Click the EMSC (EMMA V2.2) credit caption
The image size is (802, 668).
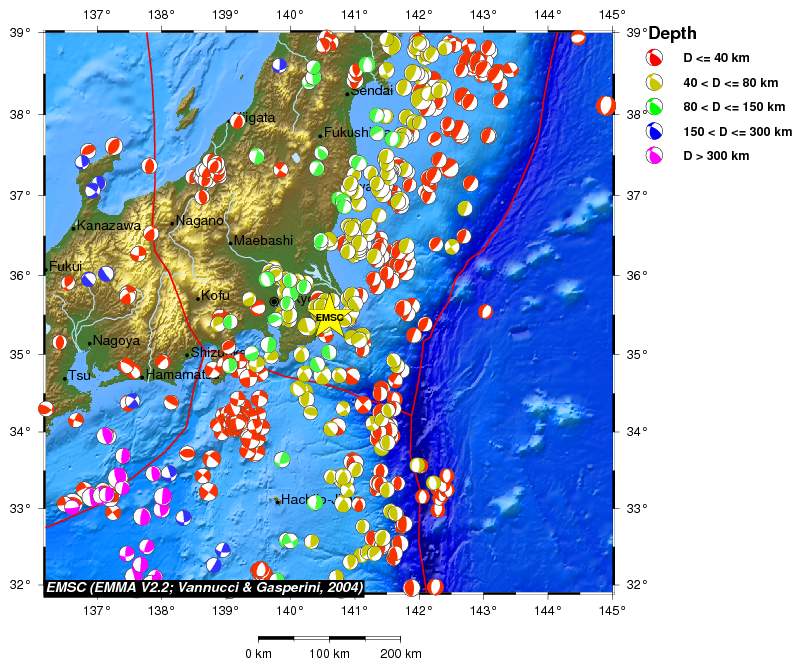tap(204, 588)
